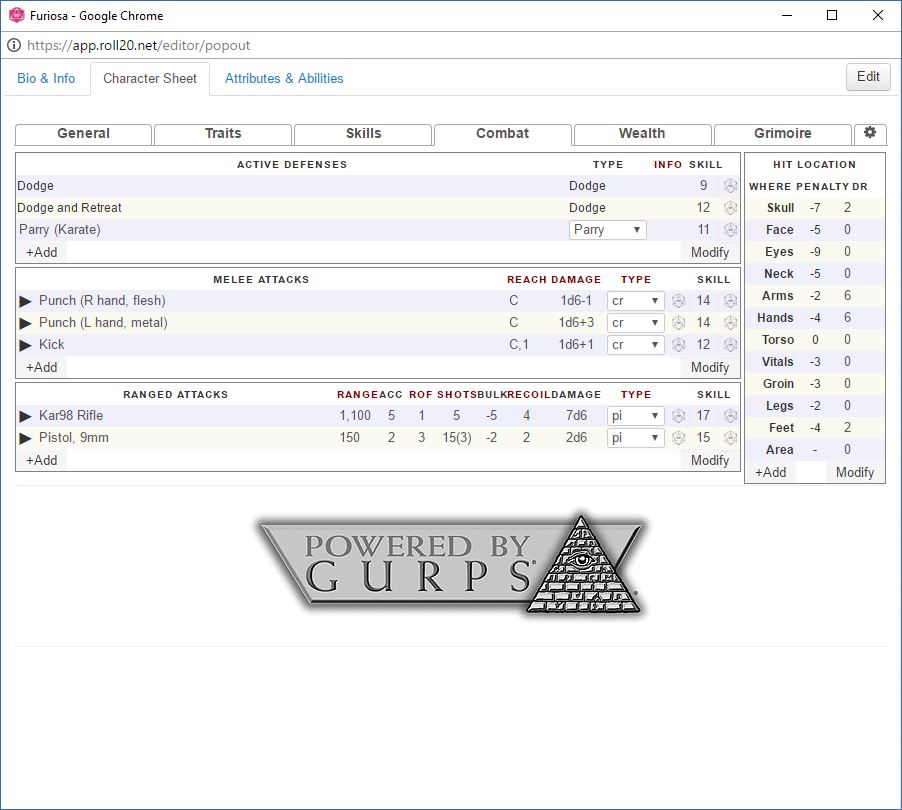Roll skill dice for Kar98 Rifle
The image size is (902, 810).
coord(730,416)
